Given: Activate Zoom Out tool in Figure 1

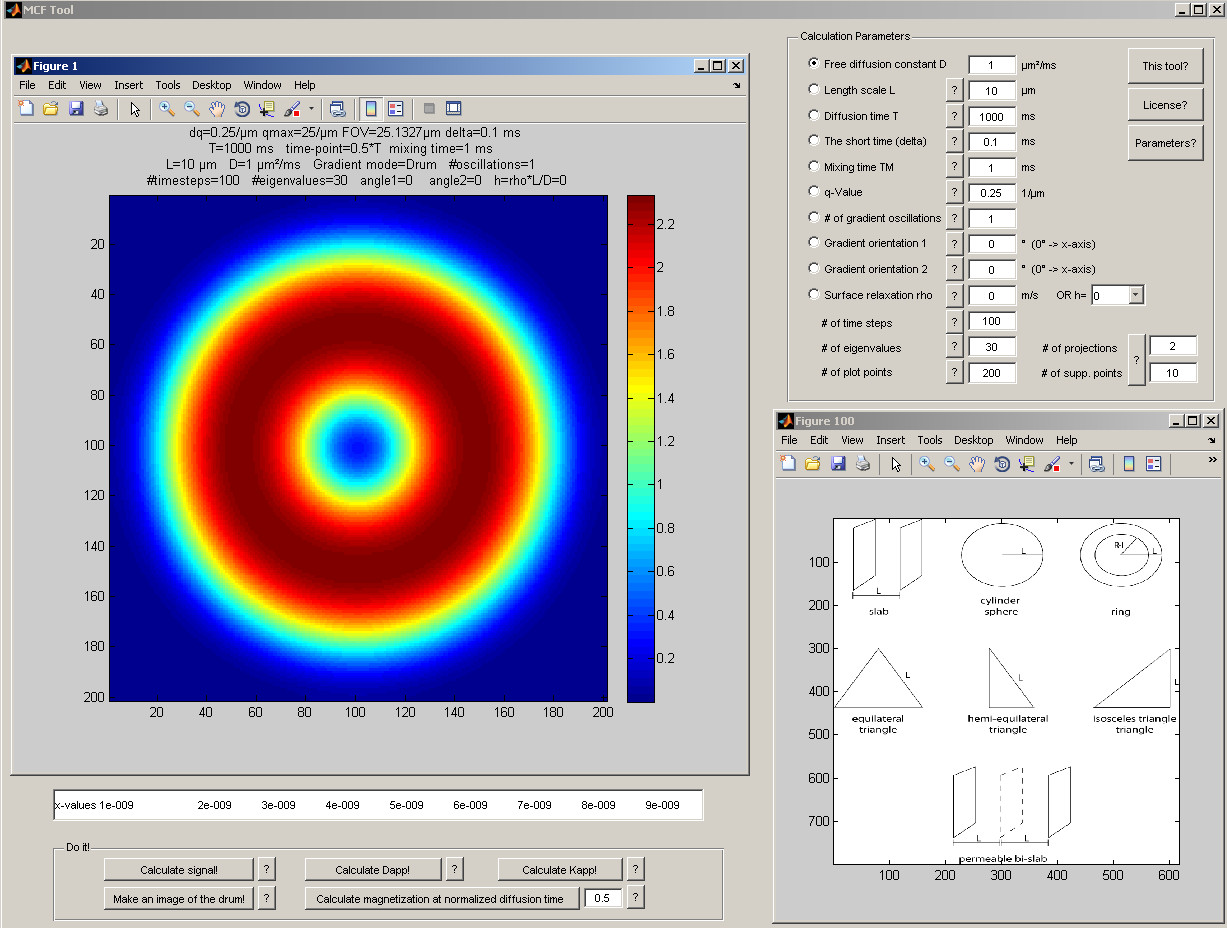Looking at the screenshot, I should (192, 108).
